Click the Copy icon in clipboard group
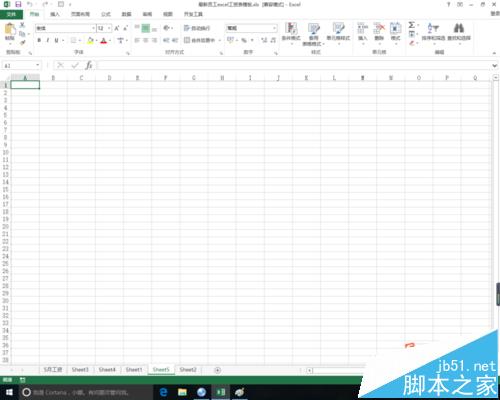 22,34
